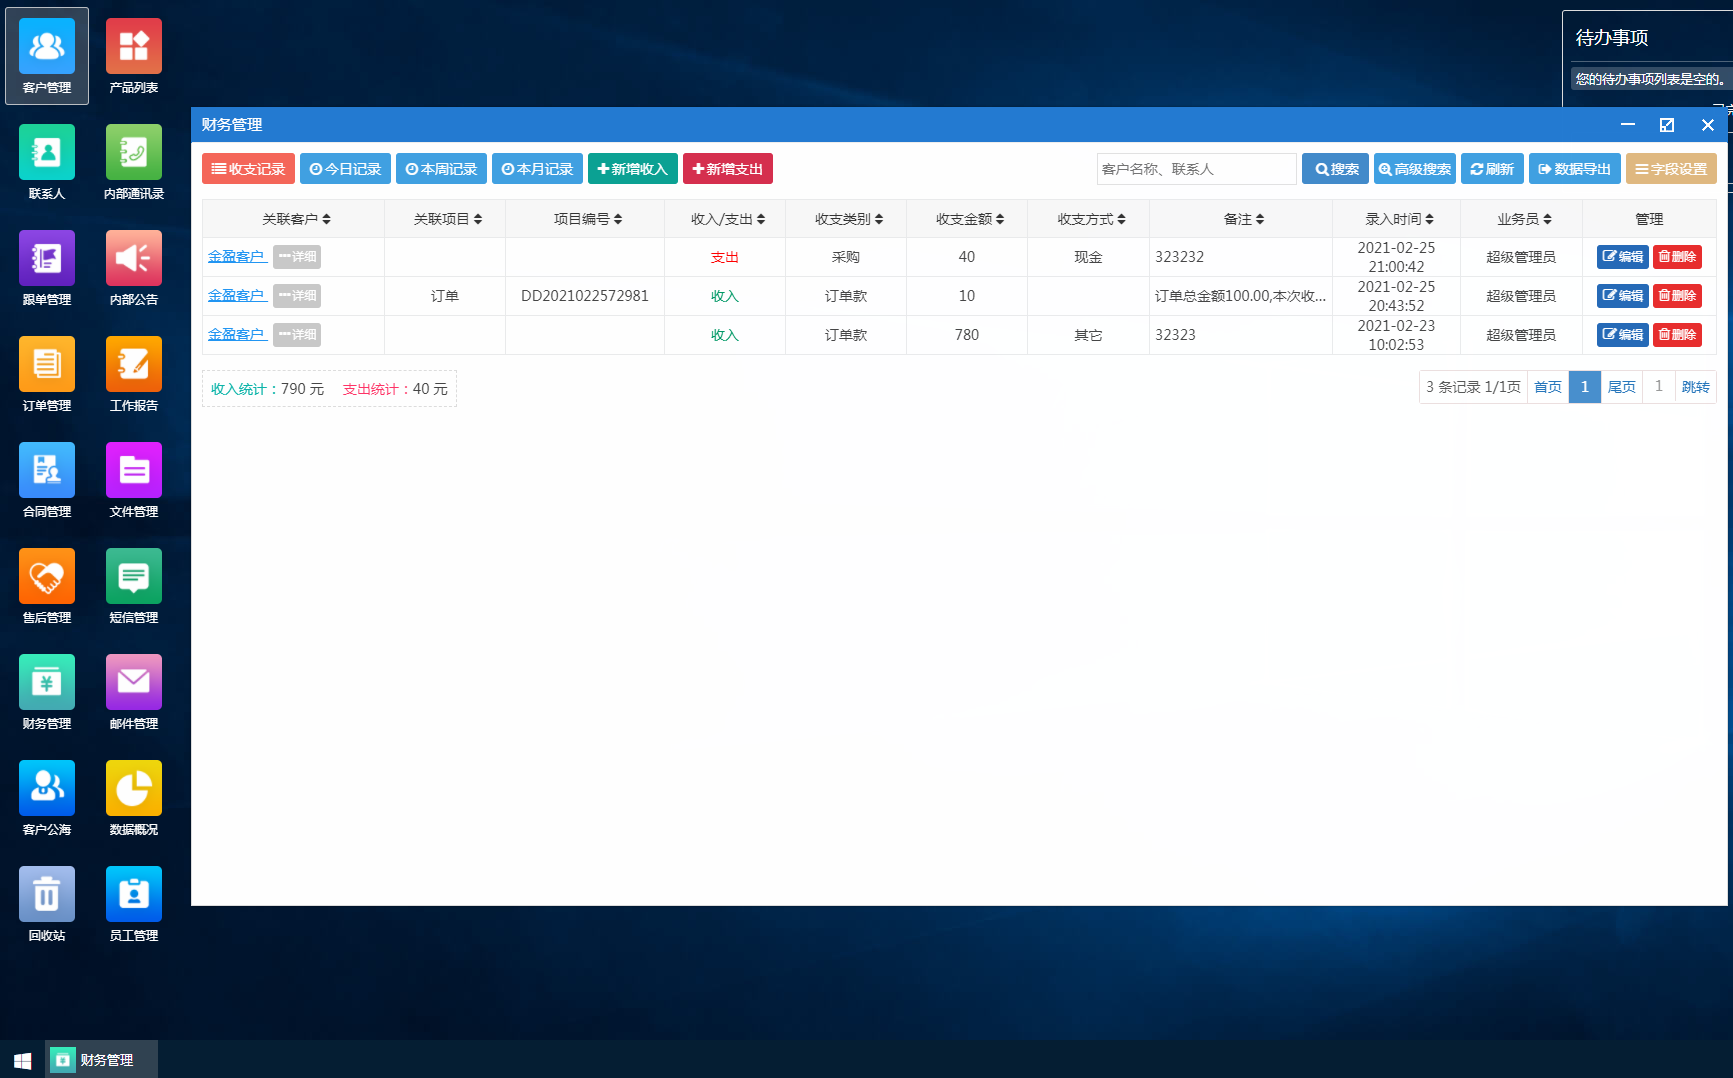Launch the 文件管理 icon
The height and width of the screenshot is (1078, 1733).
tap(134, 480)
